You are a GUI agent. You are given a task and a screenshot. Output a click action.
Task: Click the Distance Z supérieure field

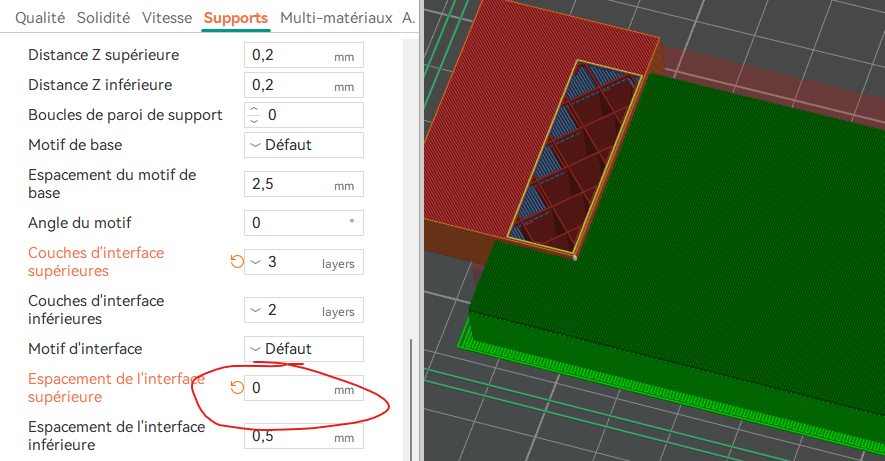click(304, 55)
